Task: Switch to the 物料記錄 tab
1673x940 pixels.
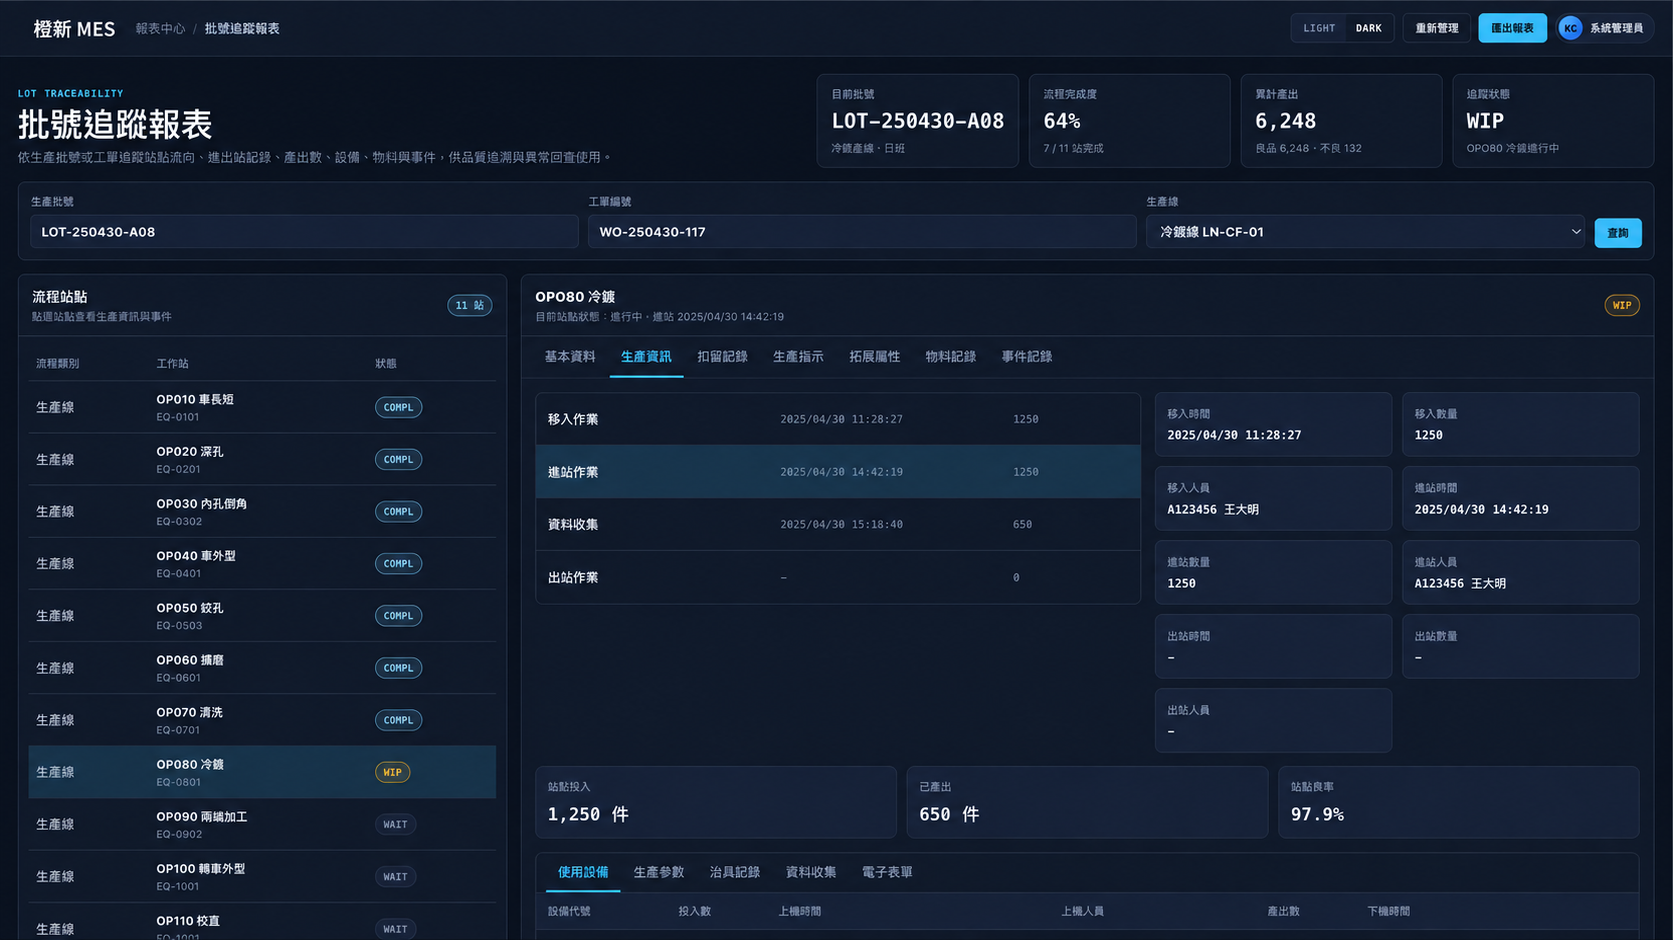Action: tap(950, 357)
